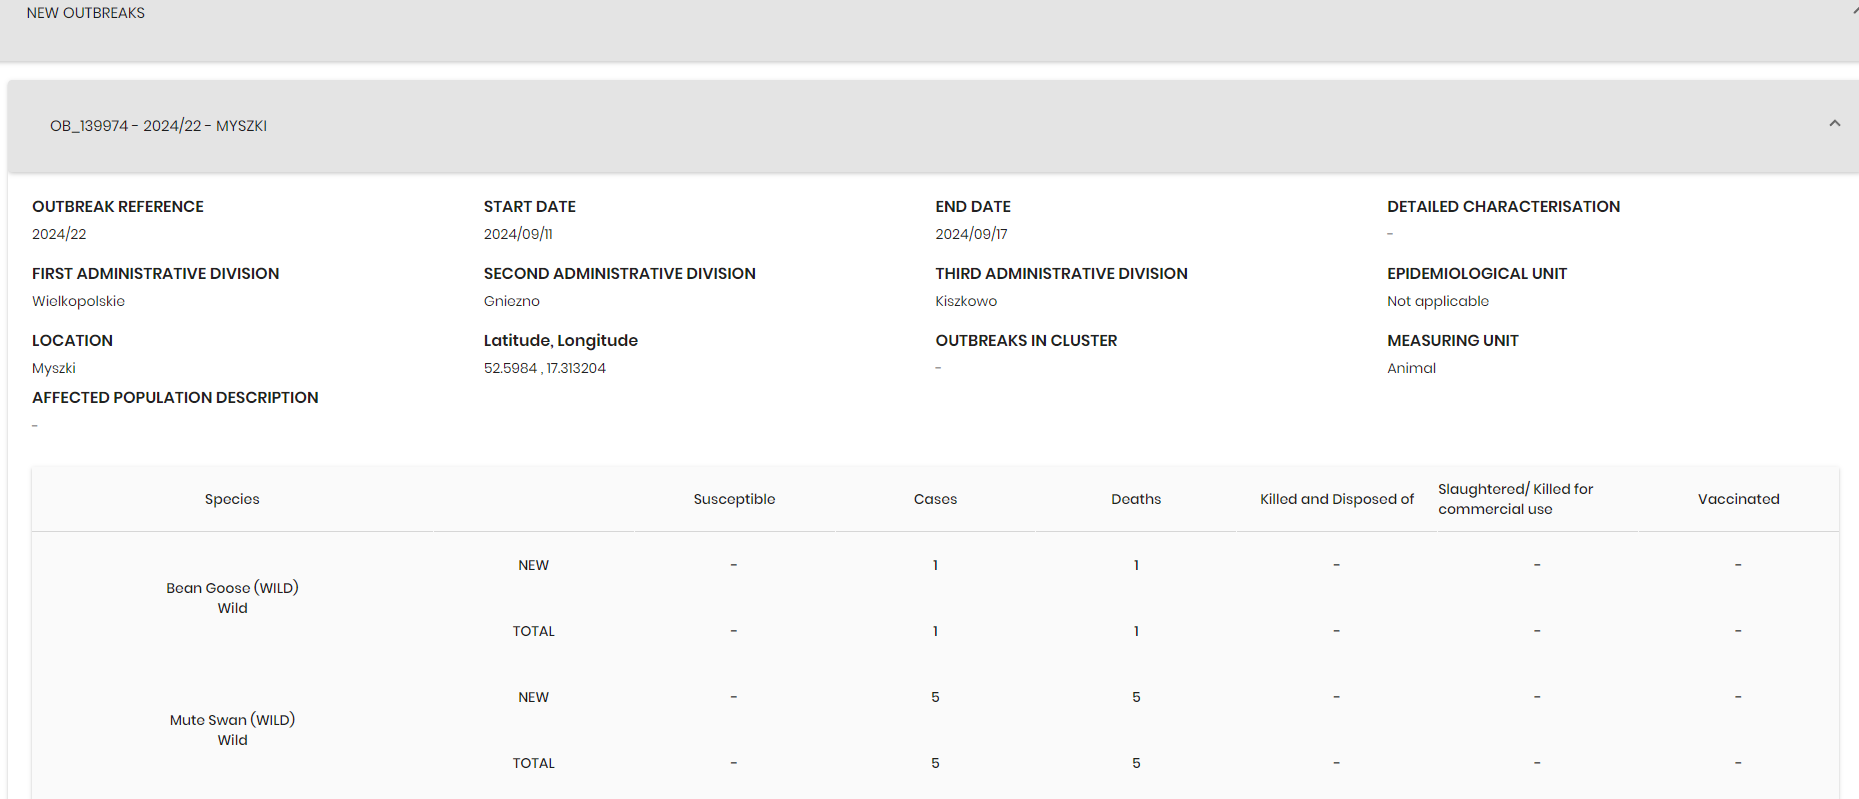Click the start date value 2024/09/11

pos(518,234)
